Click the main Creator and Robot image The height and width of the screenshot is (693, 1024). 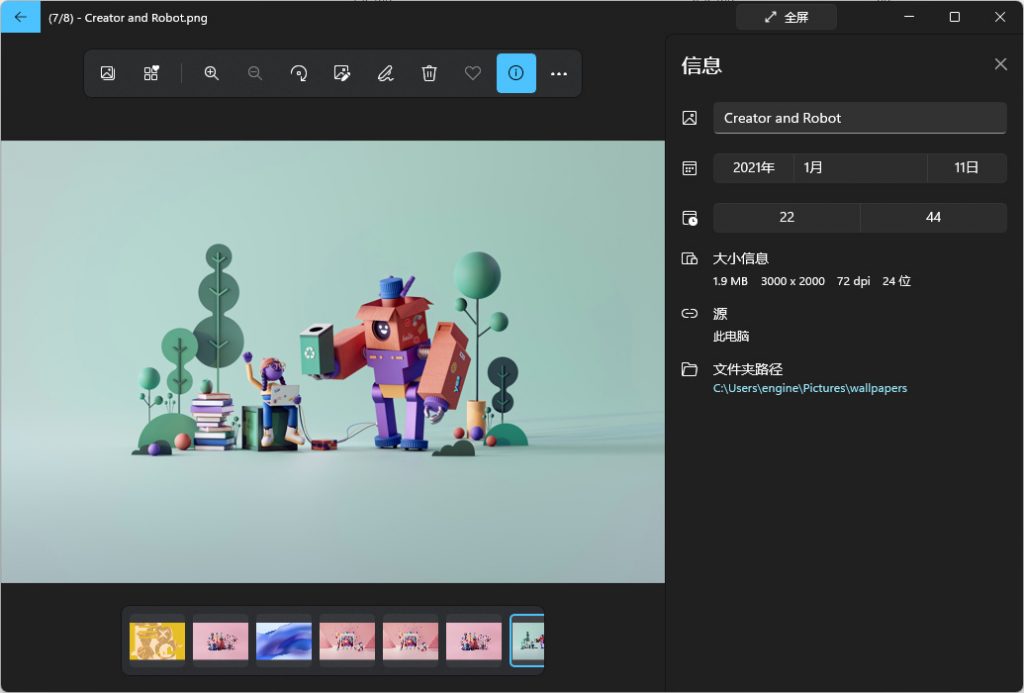332,361
